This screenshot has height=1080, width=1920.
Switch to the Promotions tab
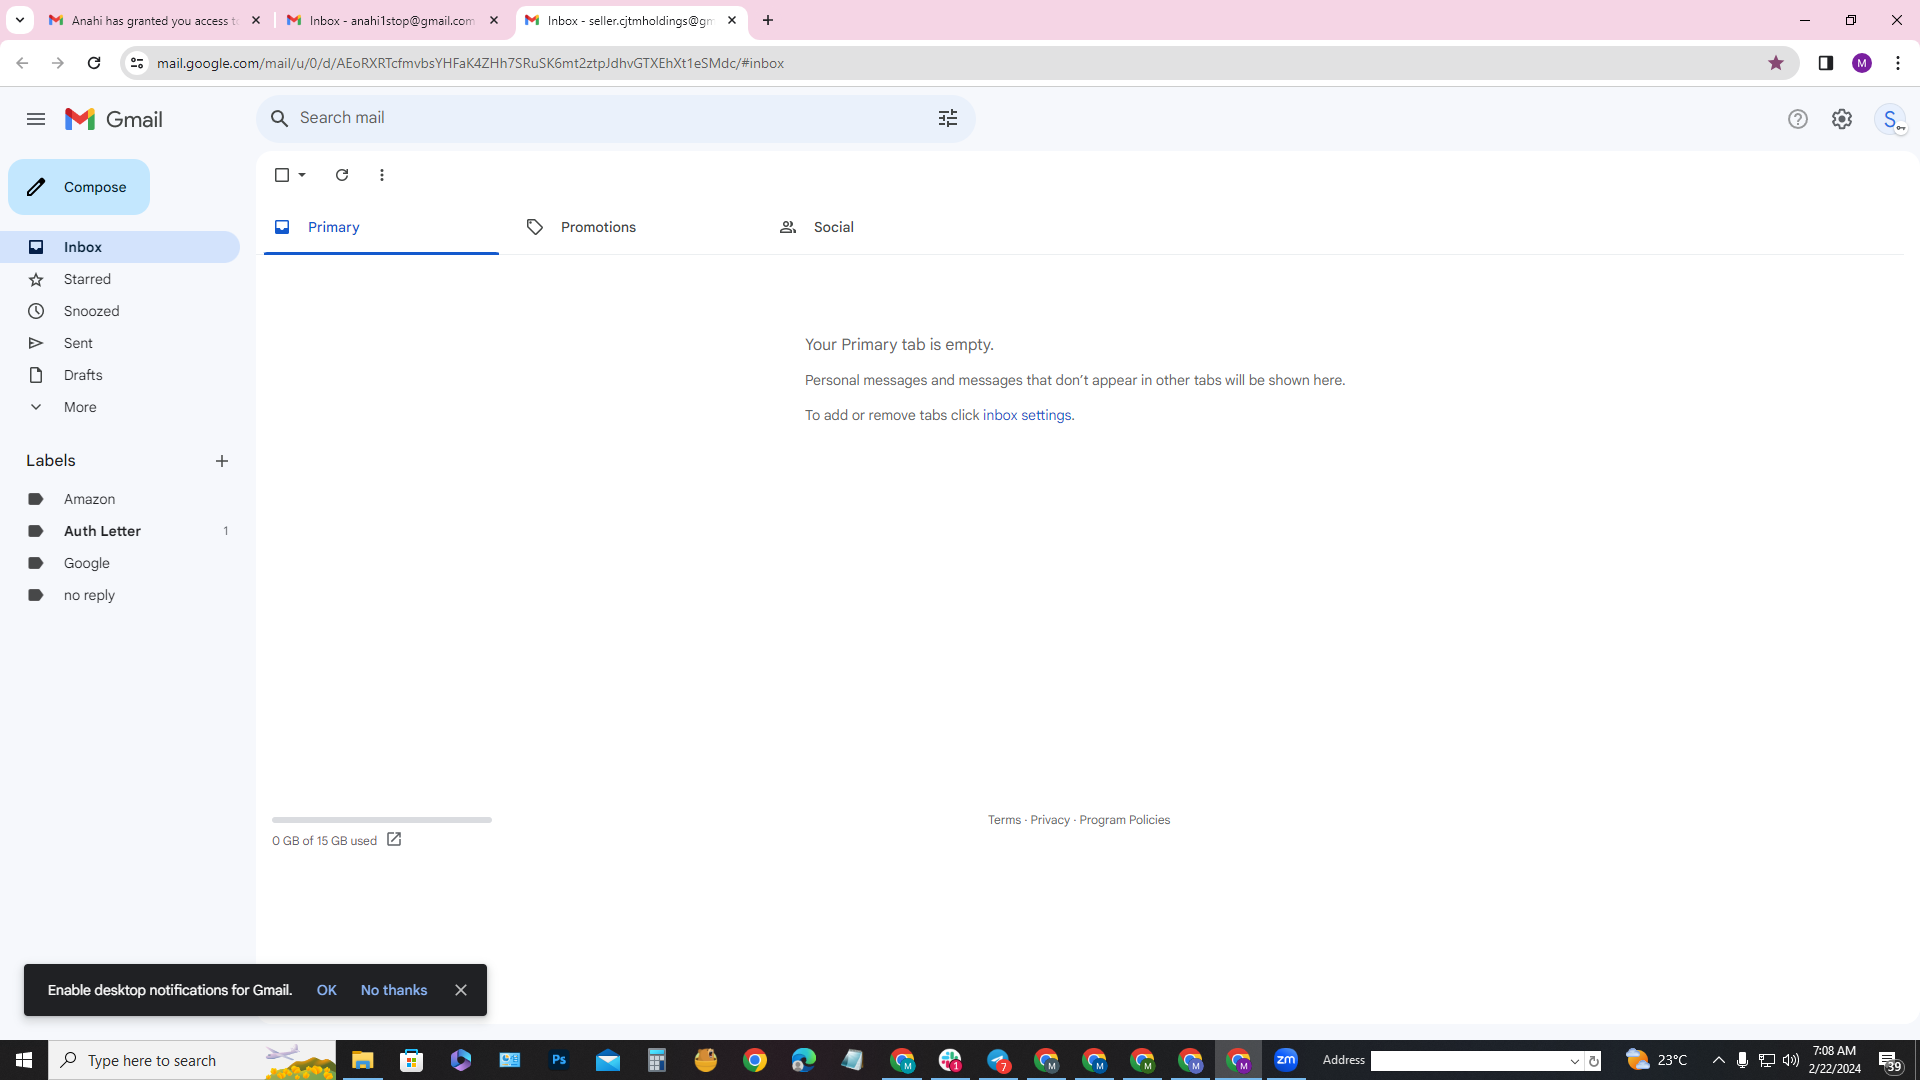click(633, 227)
